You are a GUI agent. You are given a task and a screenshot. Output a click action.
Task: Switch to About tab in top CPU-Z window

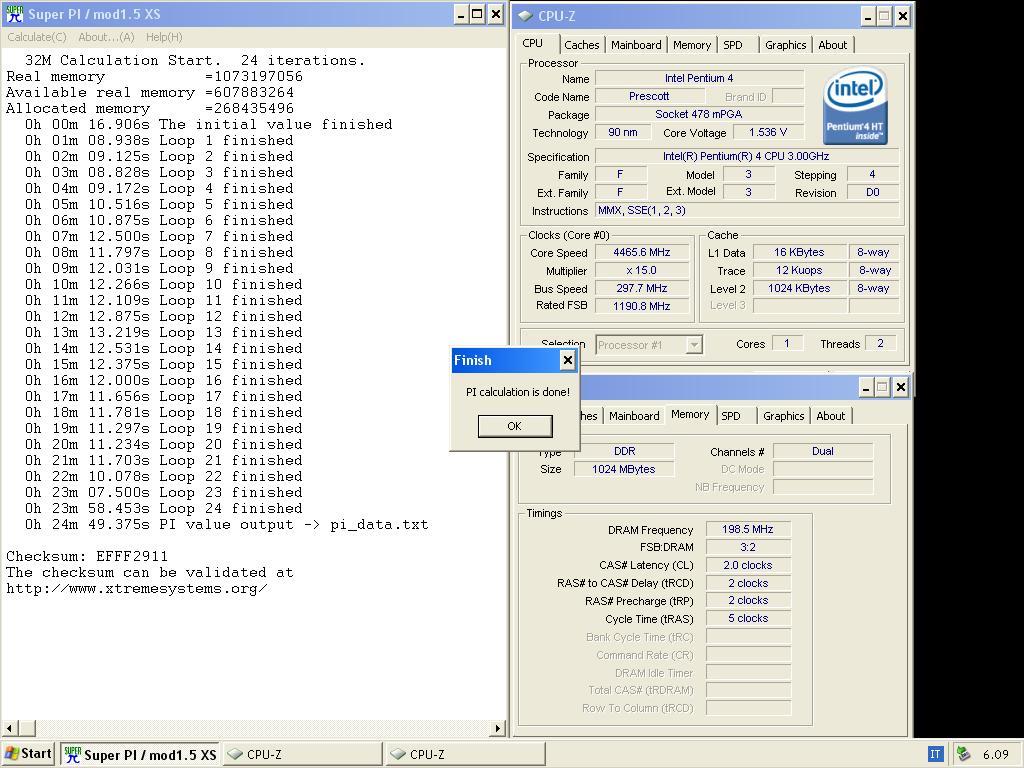[x=833, y=45]
